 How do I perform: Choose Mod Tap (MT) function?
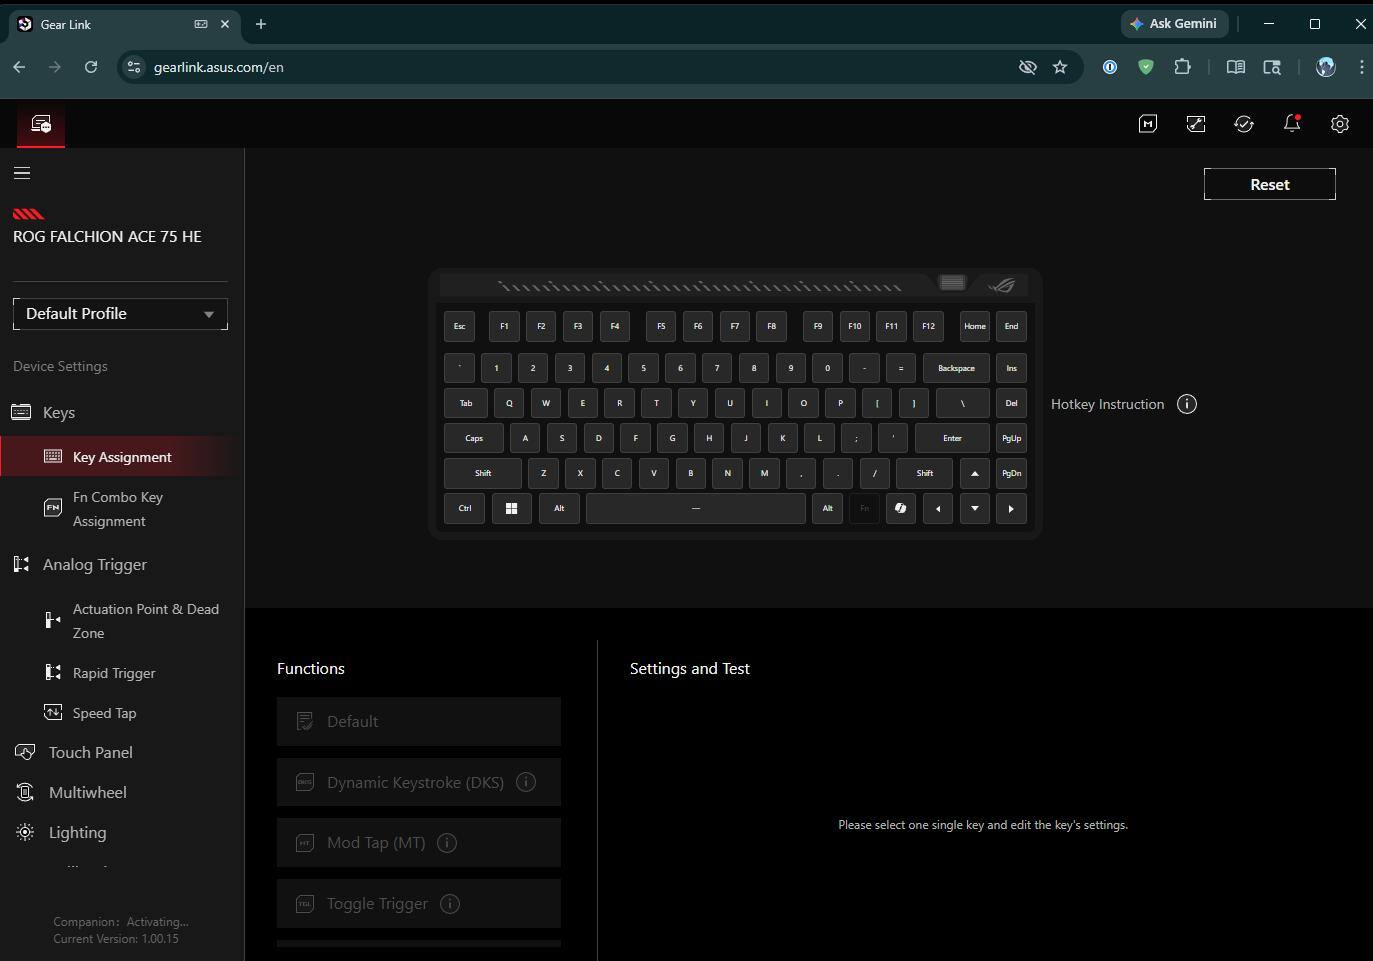tap(419, 843)
